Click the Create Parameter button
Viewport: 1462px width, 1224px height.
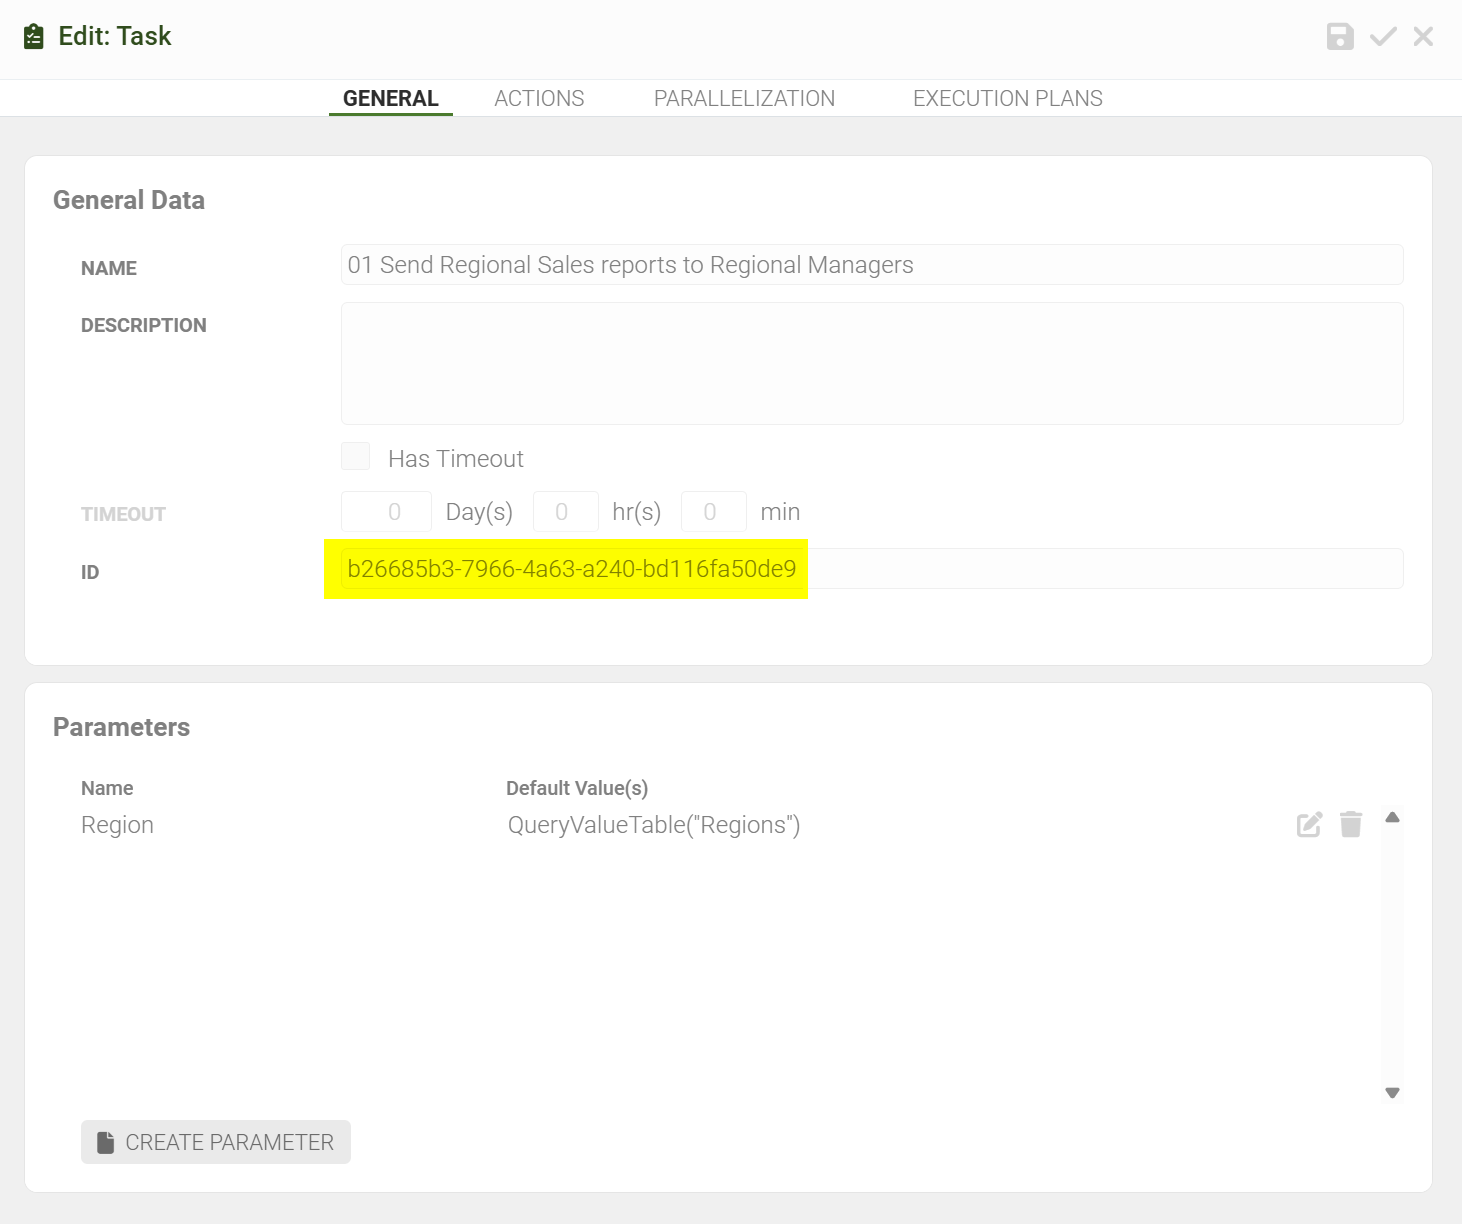[x=216, y=1142]
